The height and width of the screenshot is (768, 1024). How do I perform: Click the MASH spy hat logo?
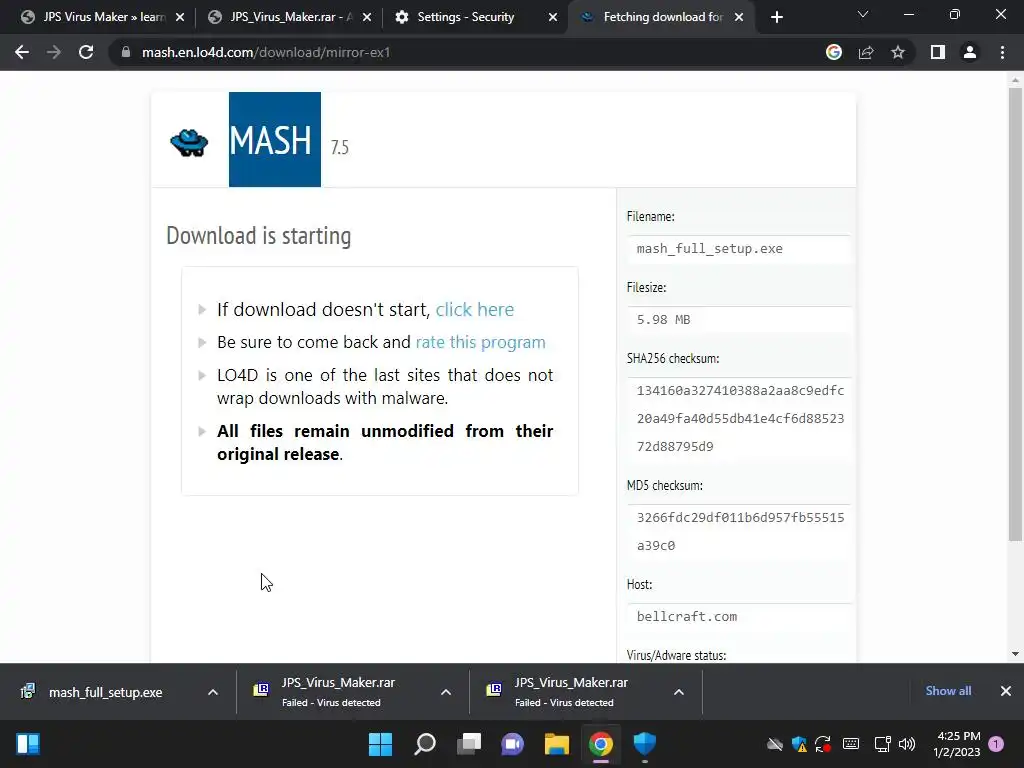pyautogui.click(x=189, y=142)
